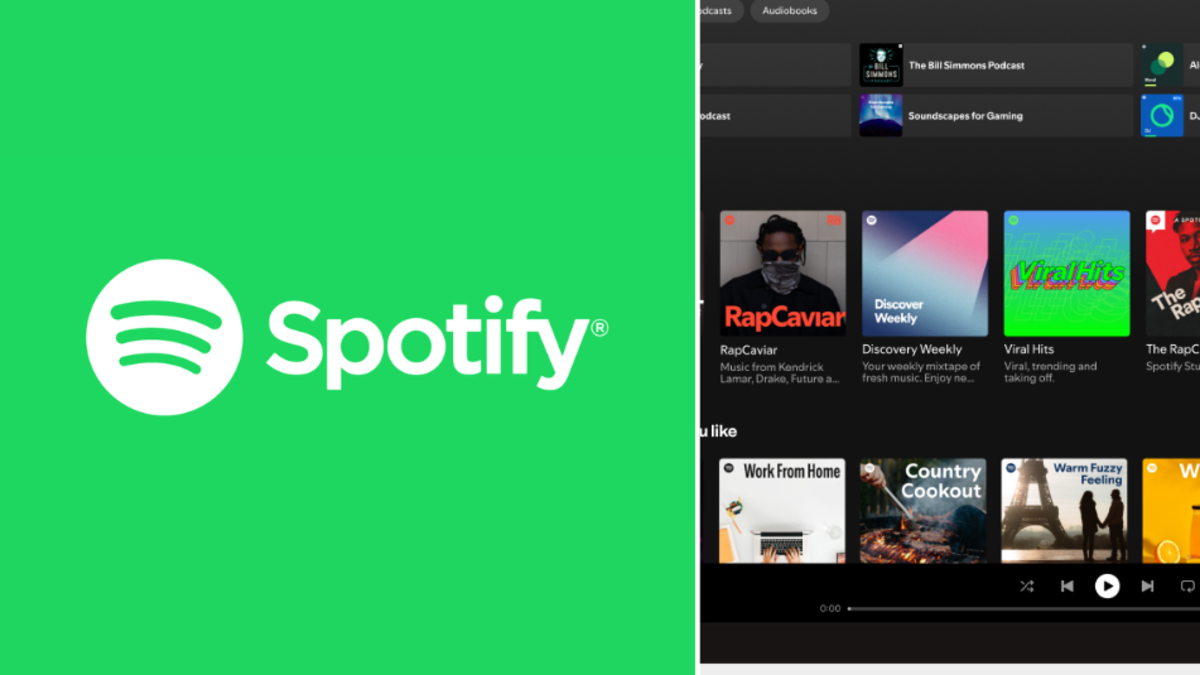This screenshot has height=675, width=1200.
Task: Open the Warm Fuzzy Feeling playlist card
Action: [x=1065, y=510]
